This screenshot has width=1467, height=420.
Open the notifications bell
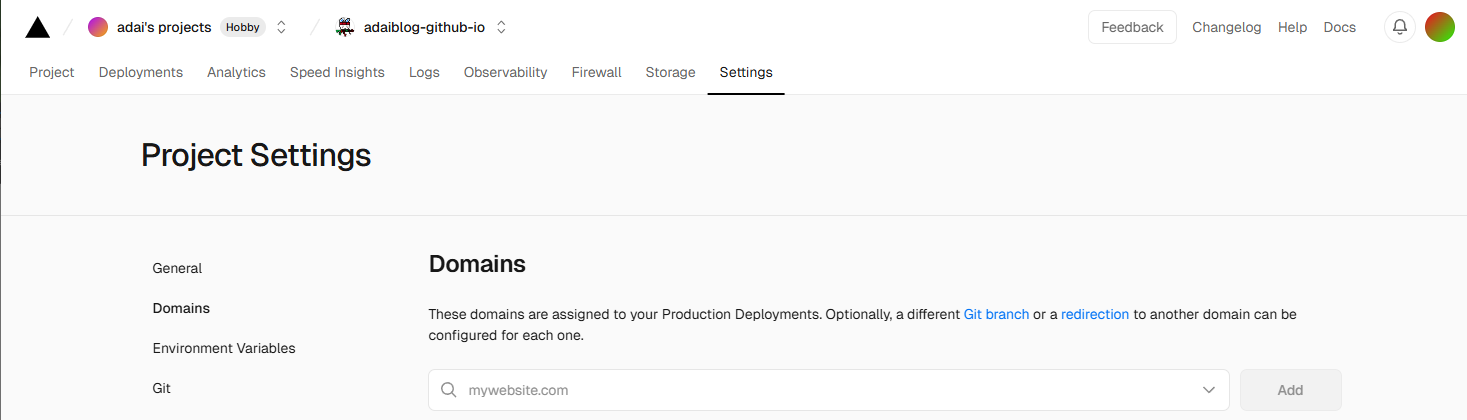coord(1399,27)
